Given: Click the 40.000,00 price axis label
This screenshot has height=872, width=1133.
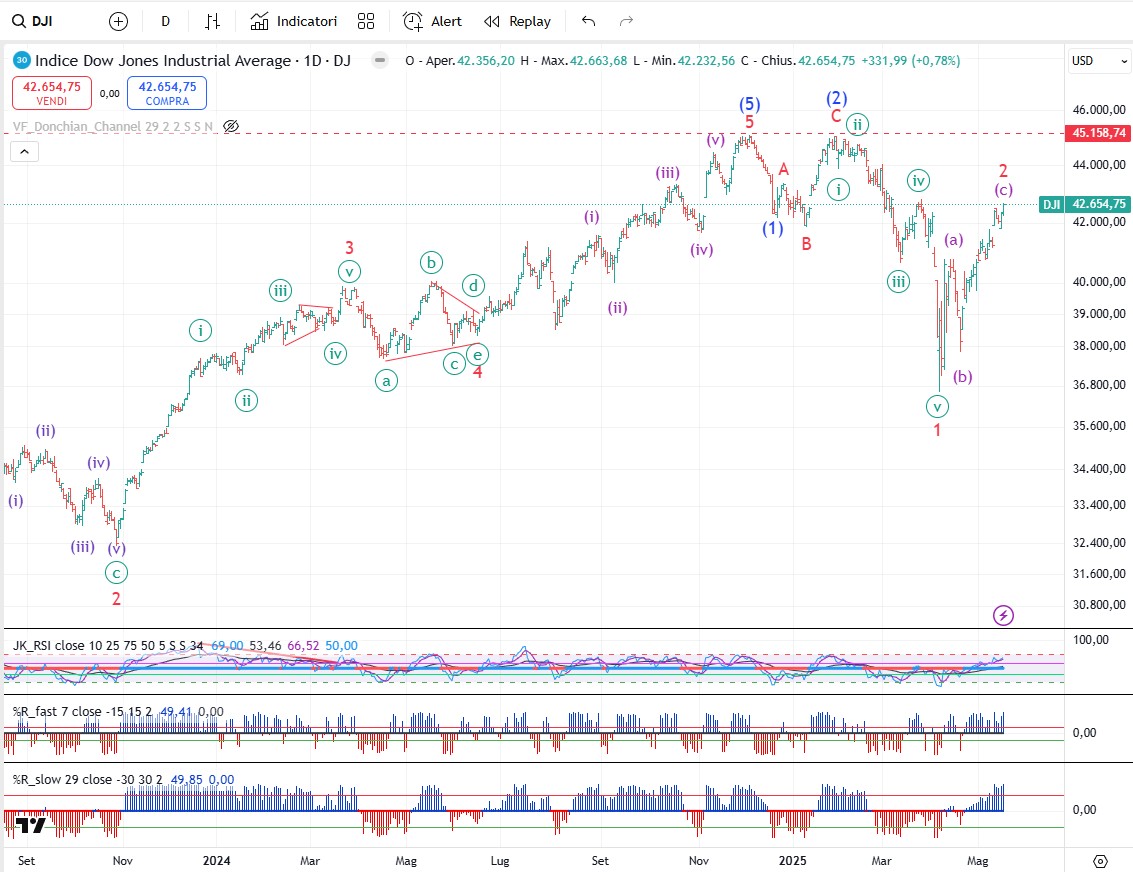Looking at the screenshot, I should (1099, 282).
